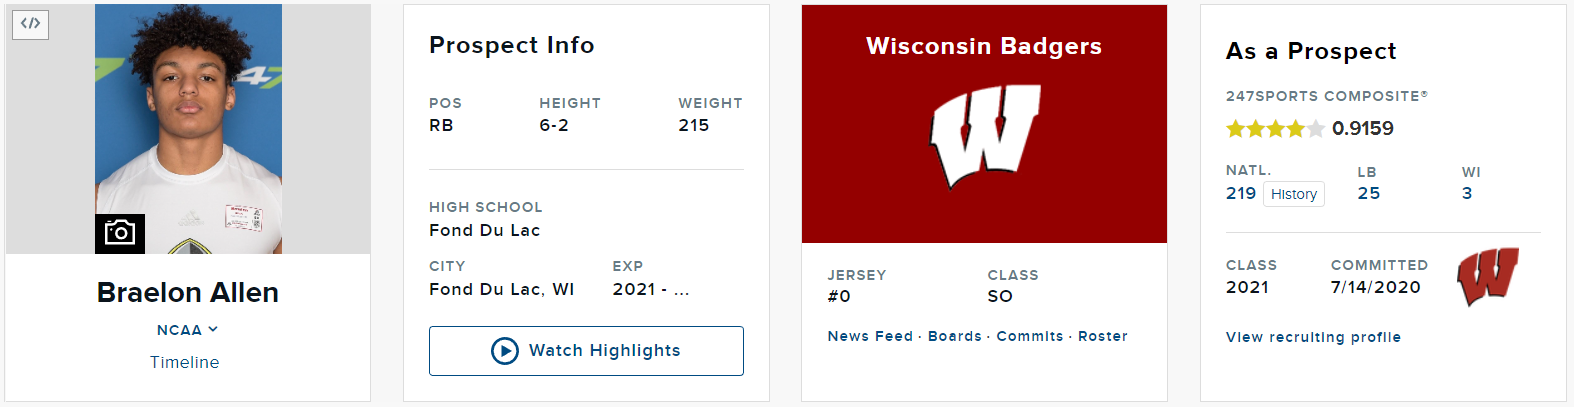
Task: Select LB position ranking 25
Action: point(1369,193)
